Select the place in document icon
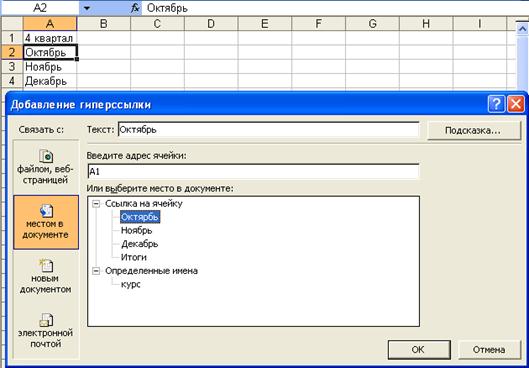Screen dimensions: 529x368 46,210
